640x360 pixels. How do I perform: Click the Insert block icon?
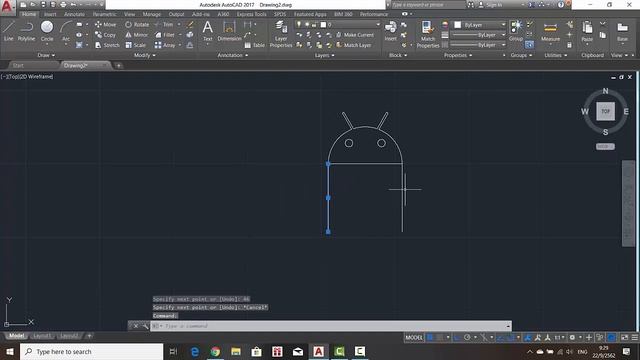coord(390,31)
